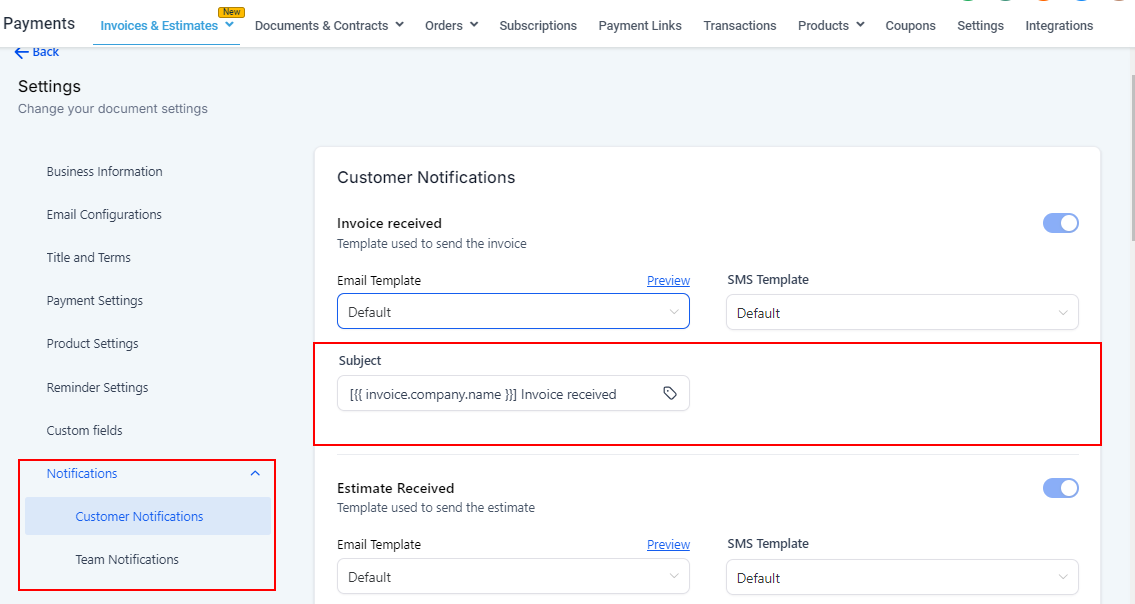
Task: Open Reminder Settings in sidebar
Action: coord(97,387)
